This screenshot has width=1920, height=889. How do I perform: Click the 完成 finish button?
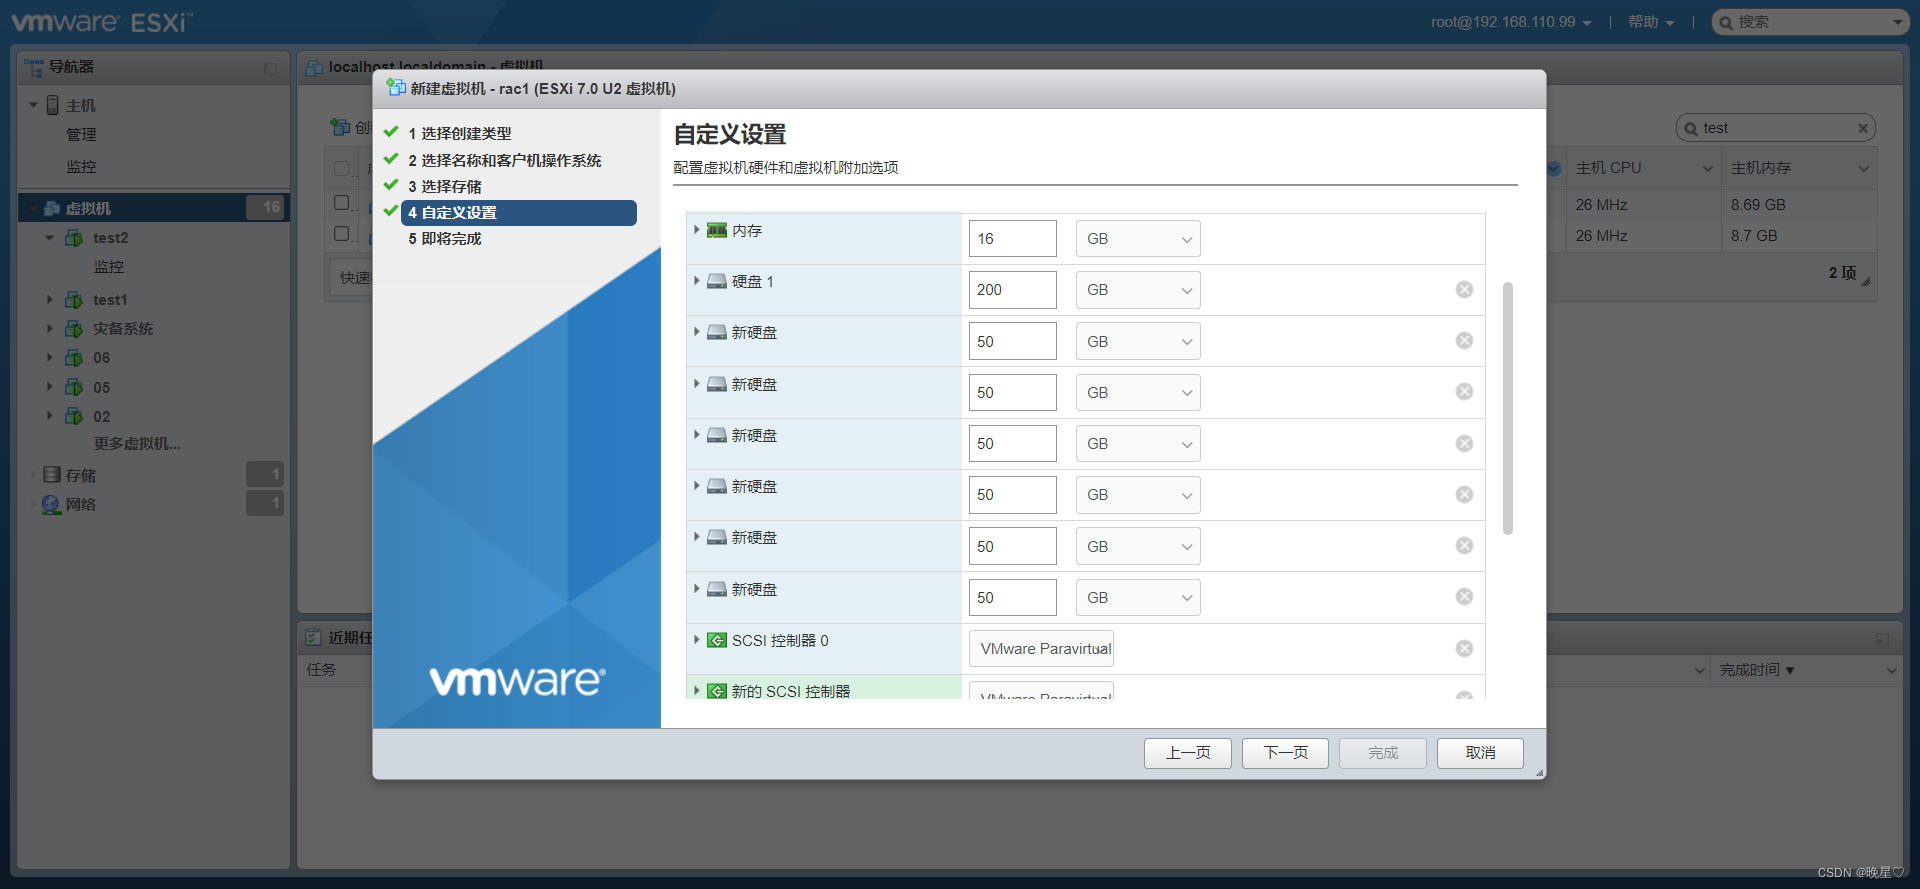click(x=1383, y=753)
